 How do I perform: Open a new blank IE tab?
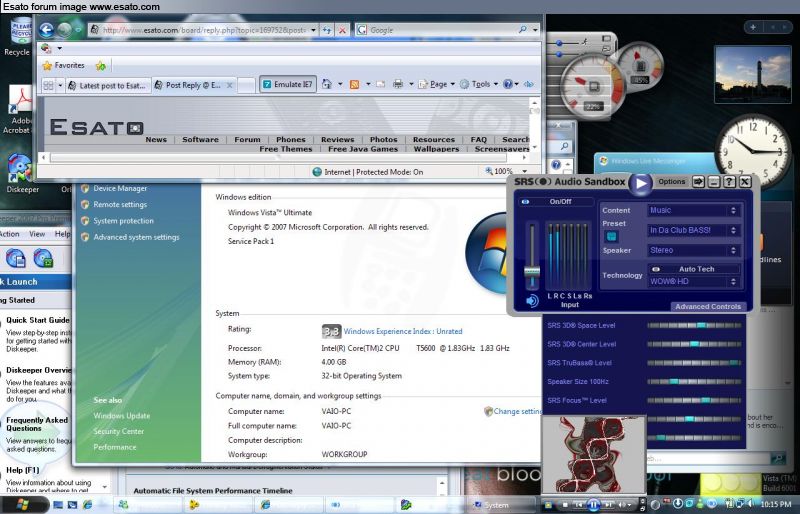246,86
